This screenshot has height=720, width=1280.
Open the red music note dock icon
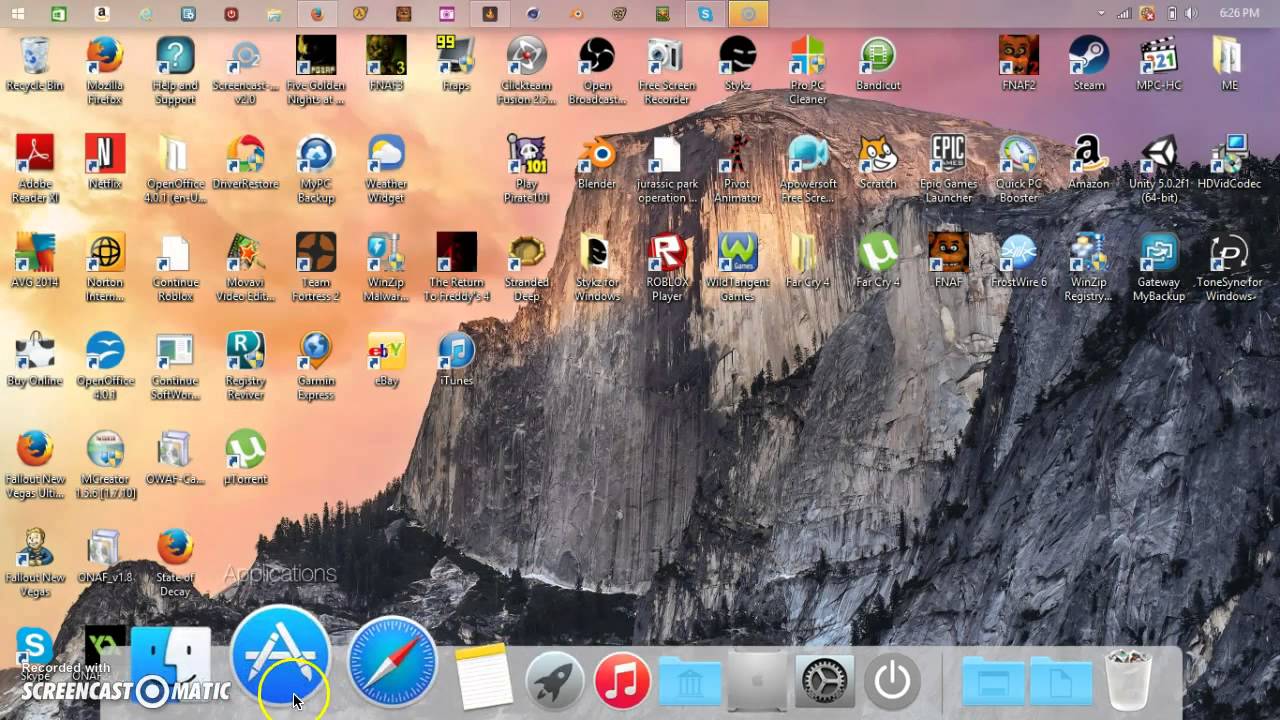(622, 680)
